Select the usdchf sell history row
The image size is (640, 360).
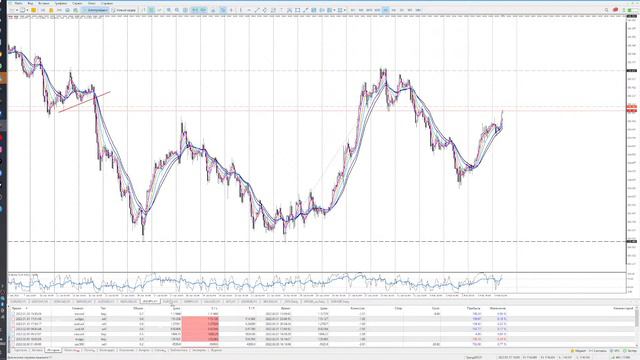click(320, 329)
